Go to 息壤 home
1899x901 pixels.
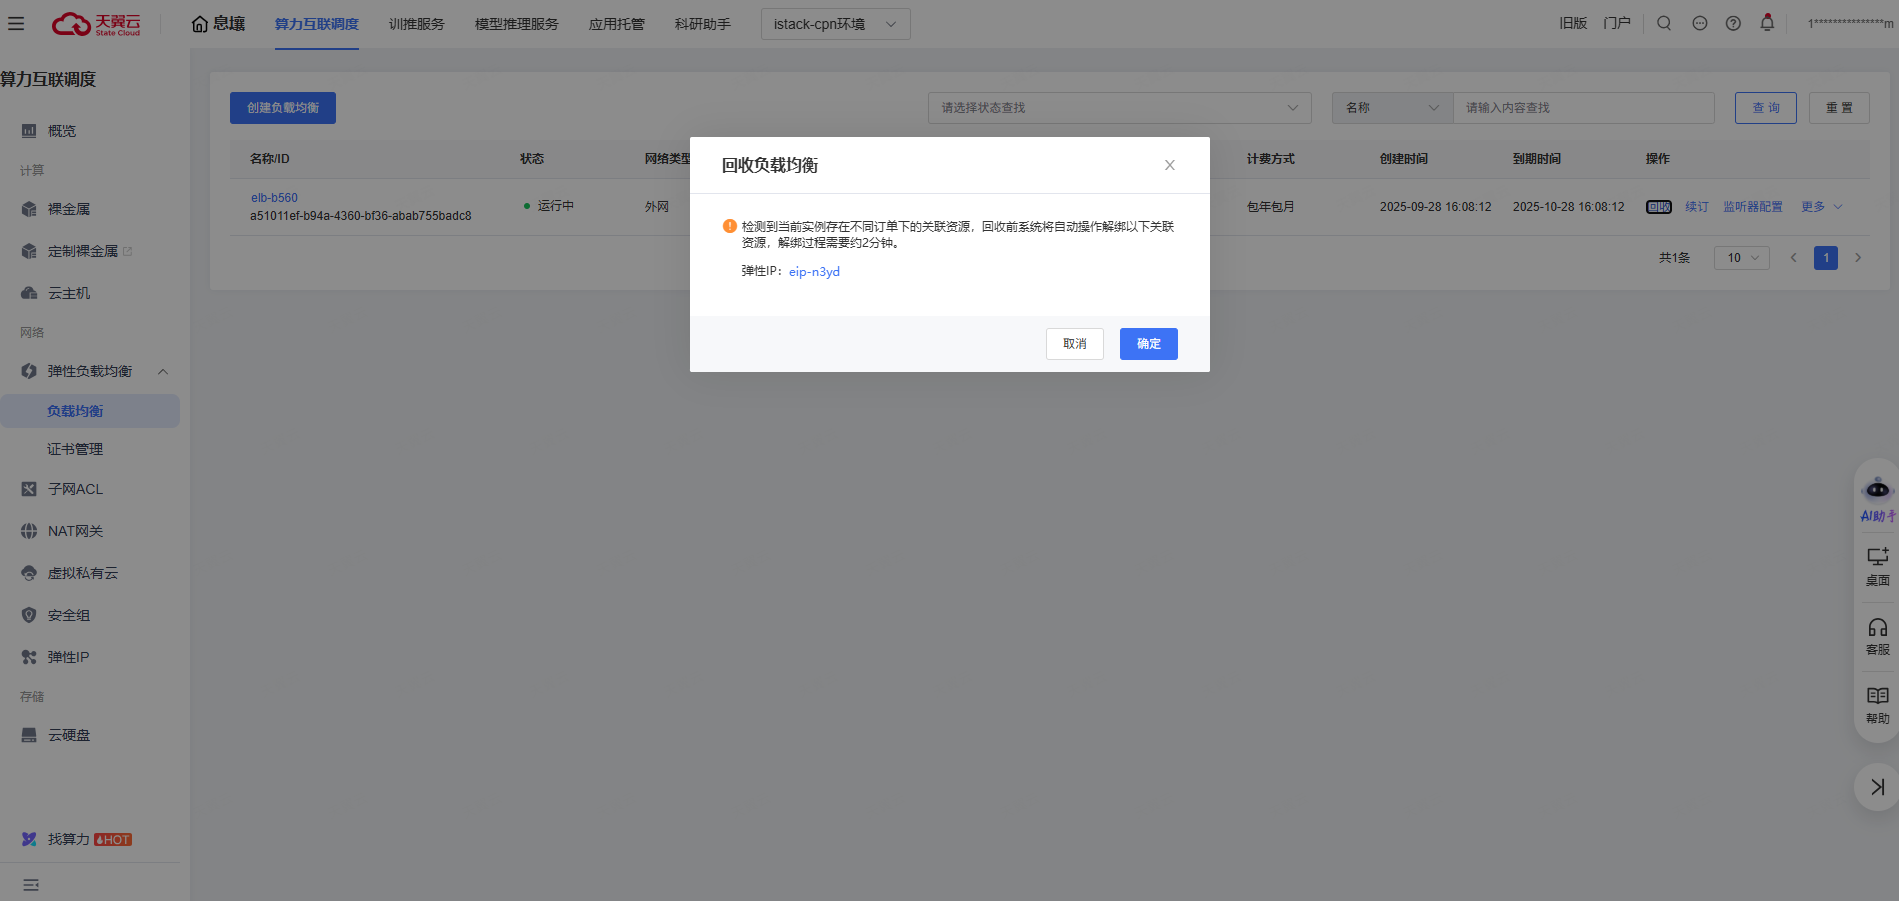point(218,24)
